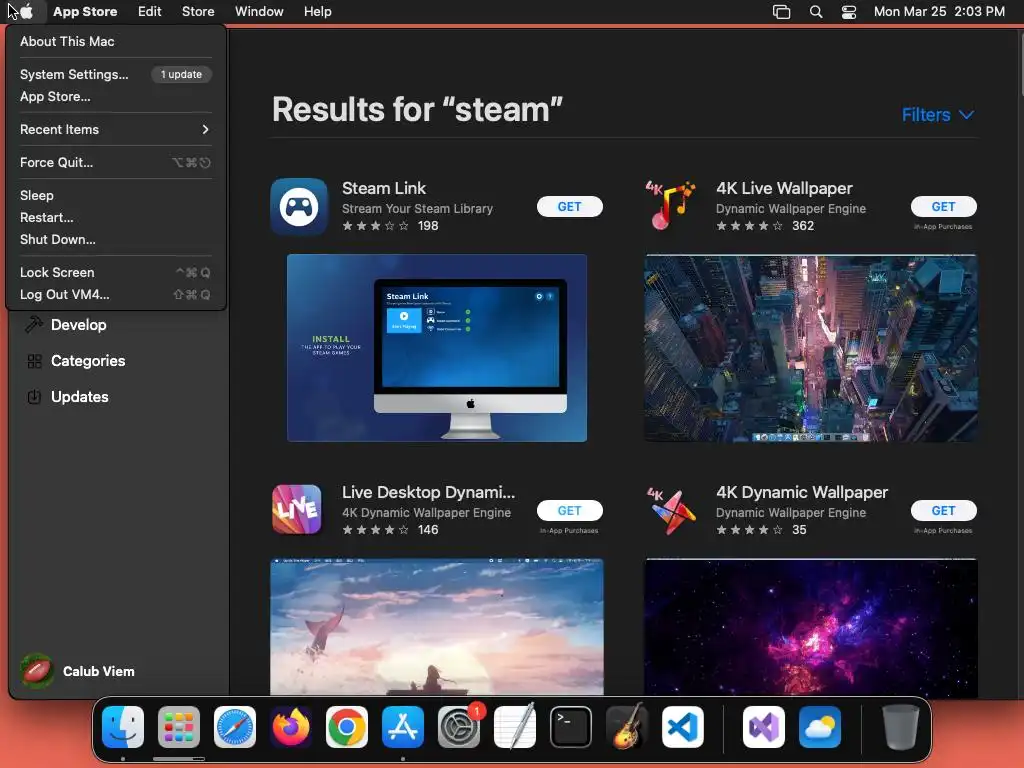Launch Safari from the dock
1024x768 pixels.
(x=235, y=727)
